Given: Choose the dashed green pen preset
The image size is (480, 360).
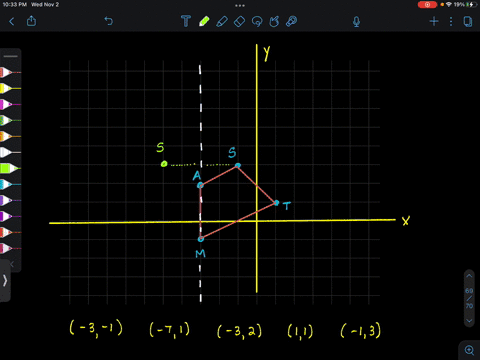Looking at the screenshot, I should (x=10, y=120).
